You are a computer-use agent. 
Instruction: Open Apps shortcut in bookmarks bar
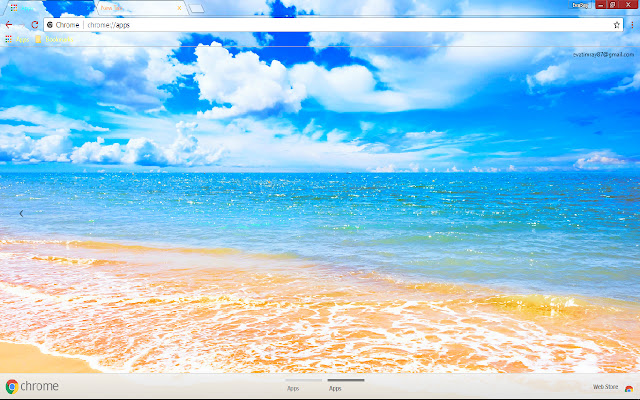tap(17, 40)
